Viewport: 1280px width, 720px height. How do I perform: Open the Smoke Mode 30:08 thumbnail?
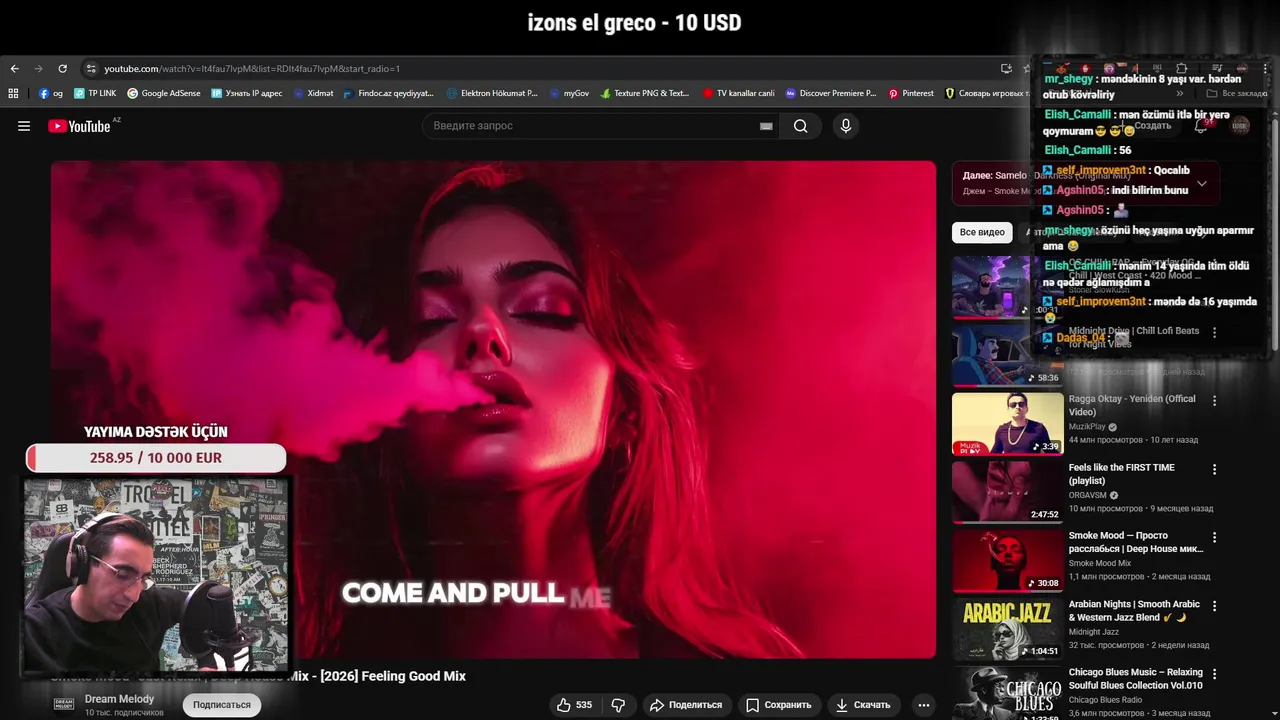tap(1007, 560)
